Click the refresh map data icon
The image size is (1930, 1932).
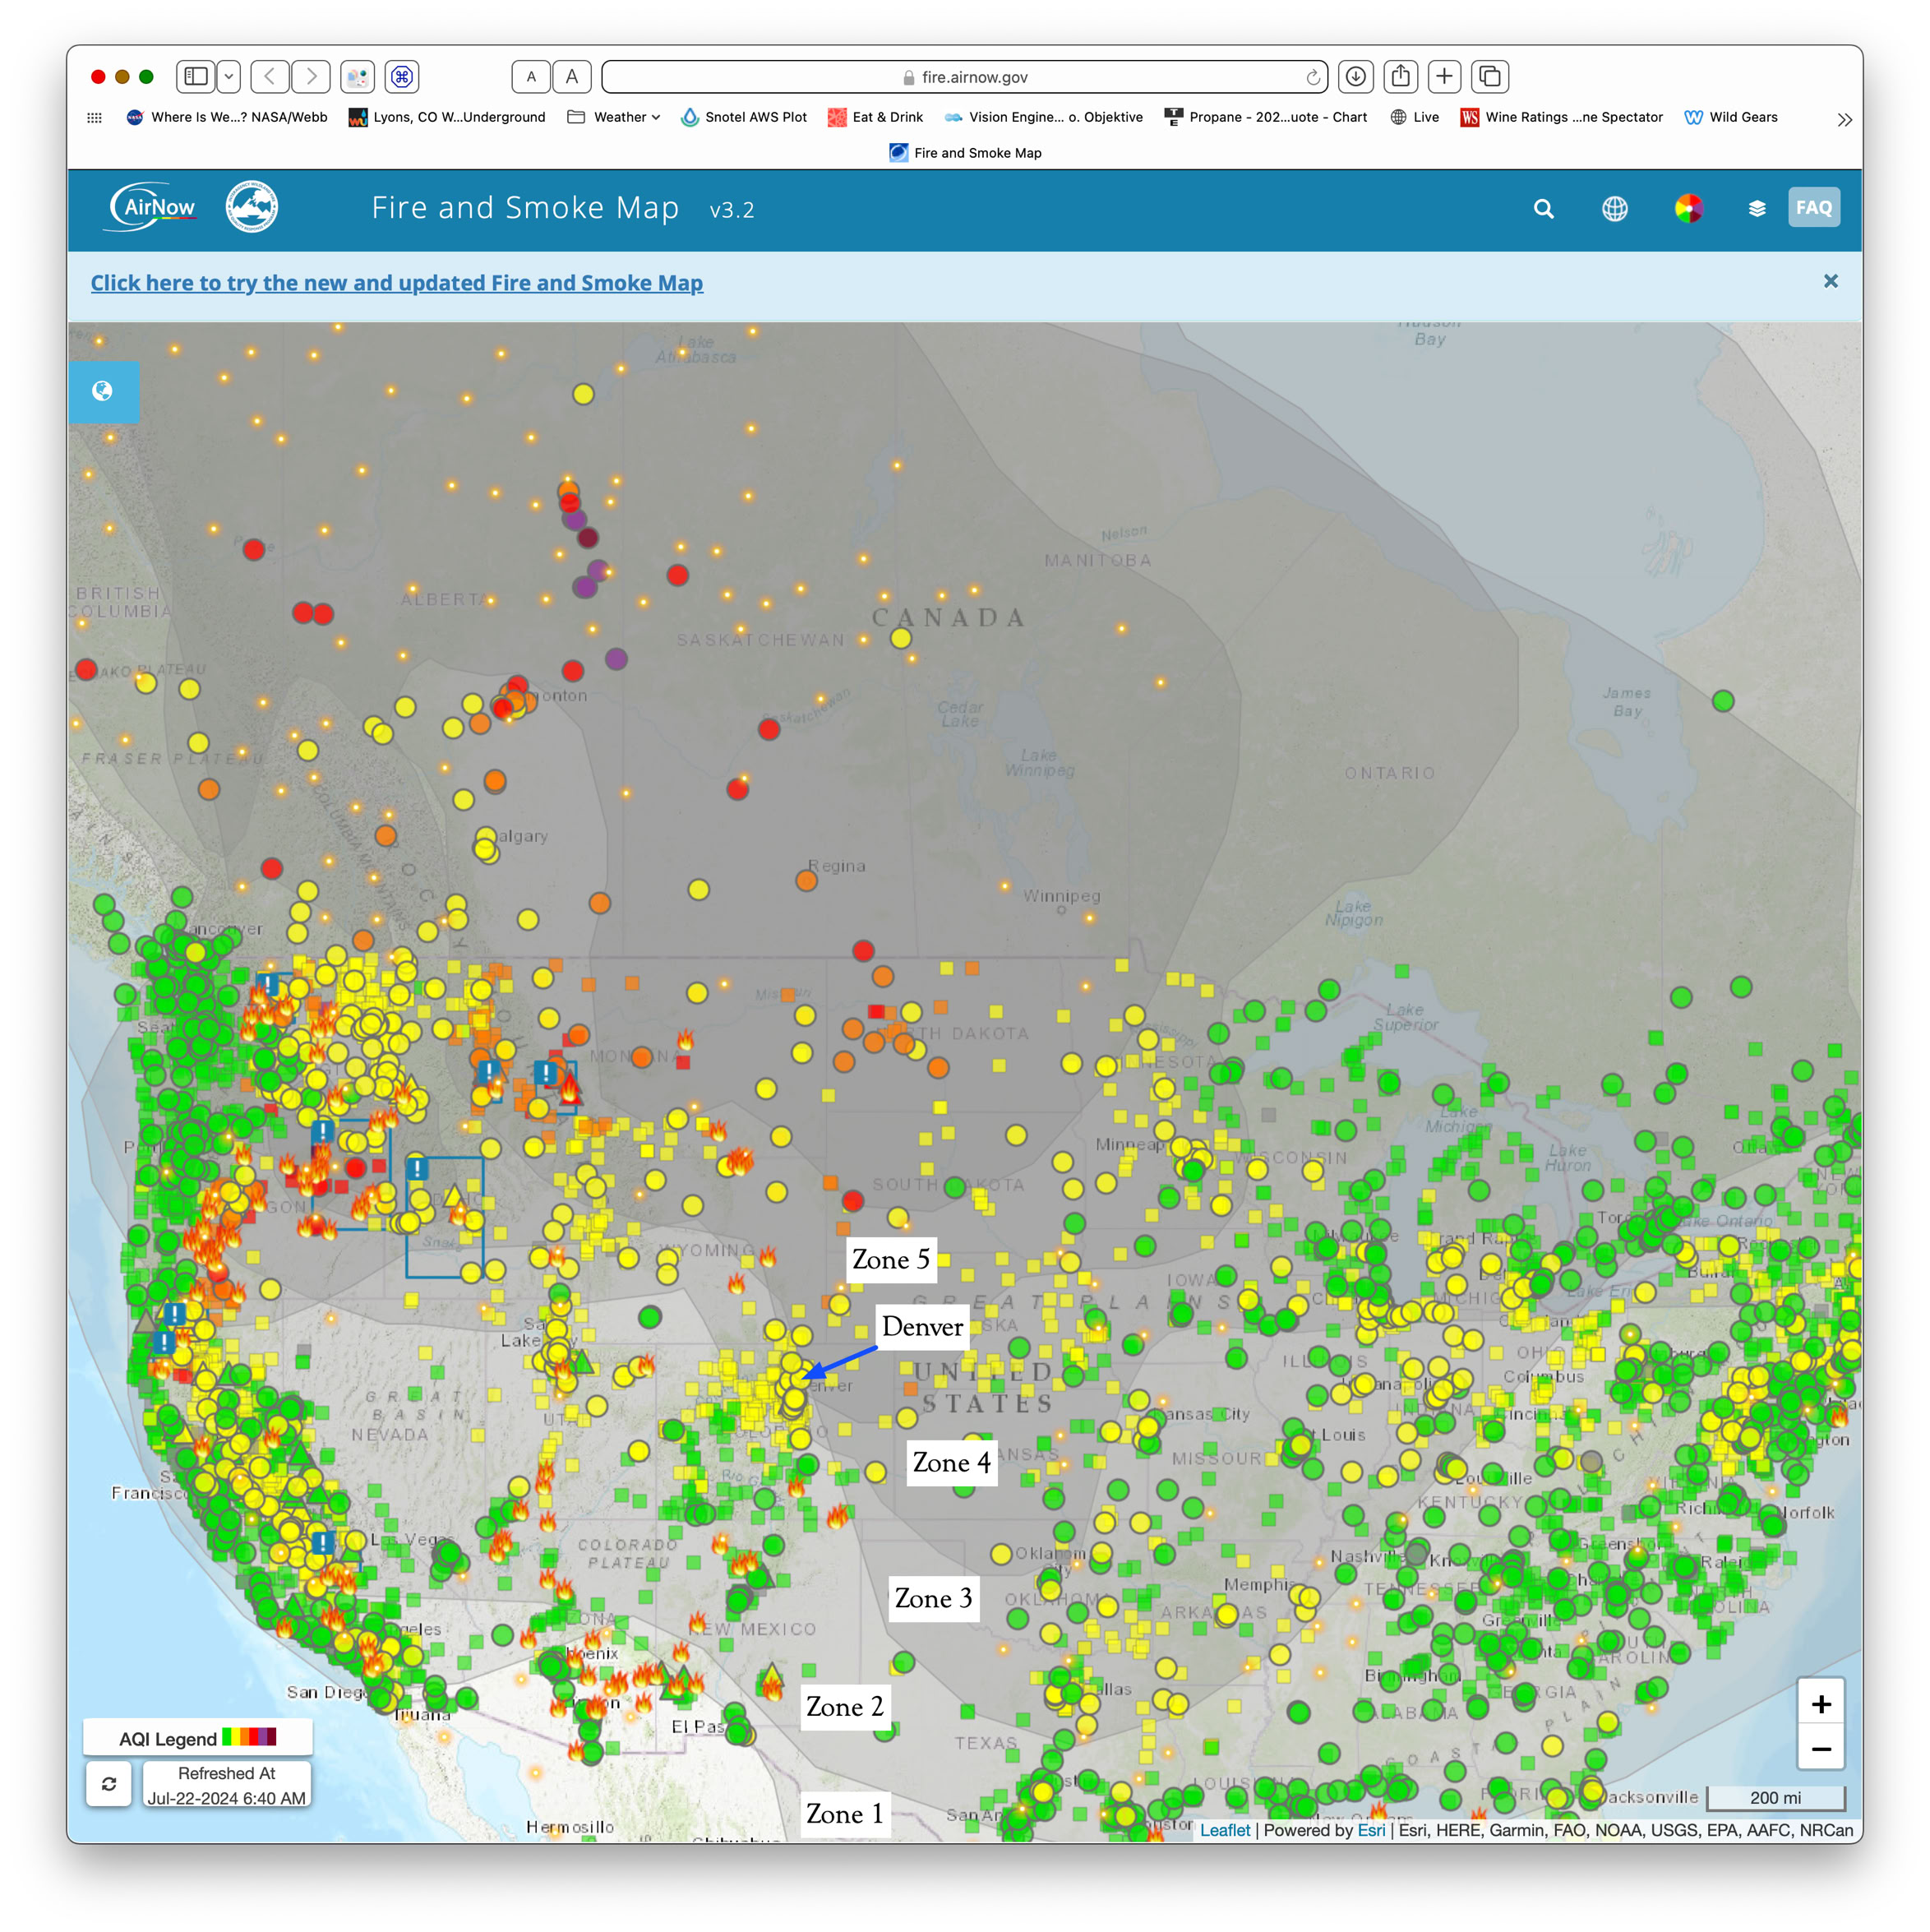tap(109, 1783)
